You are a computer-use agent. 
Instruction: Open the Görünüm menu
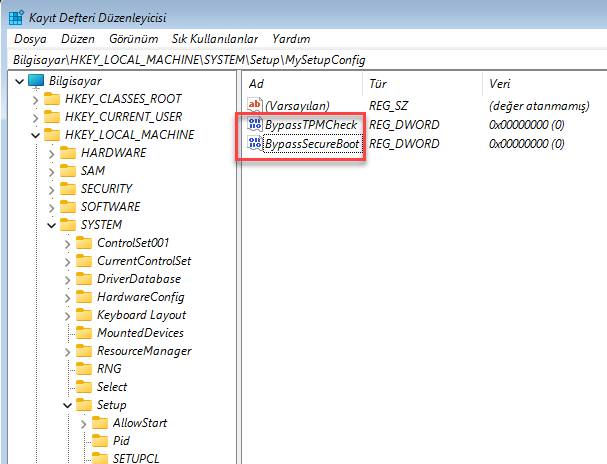(132, 38)
